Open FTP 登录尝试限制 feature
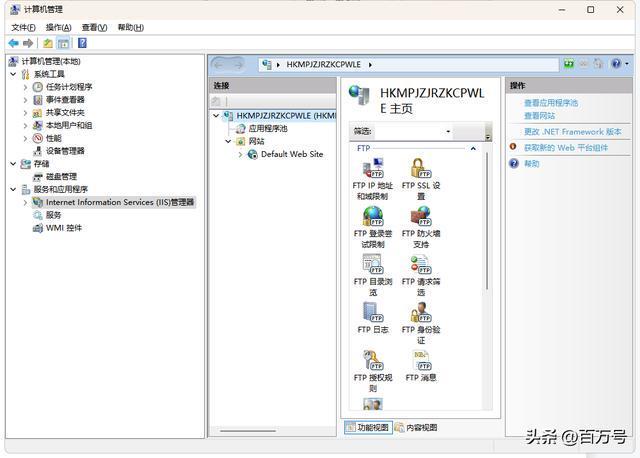Viewport: 640px width, 458px height. coord(373,227)
